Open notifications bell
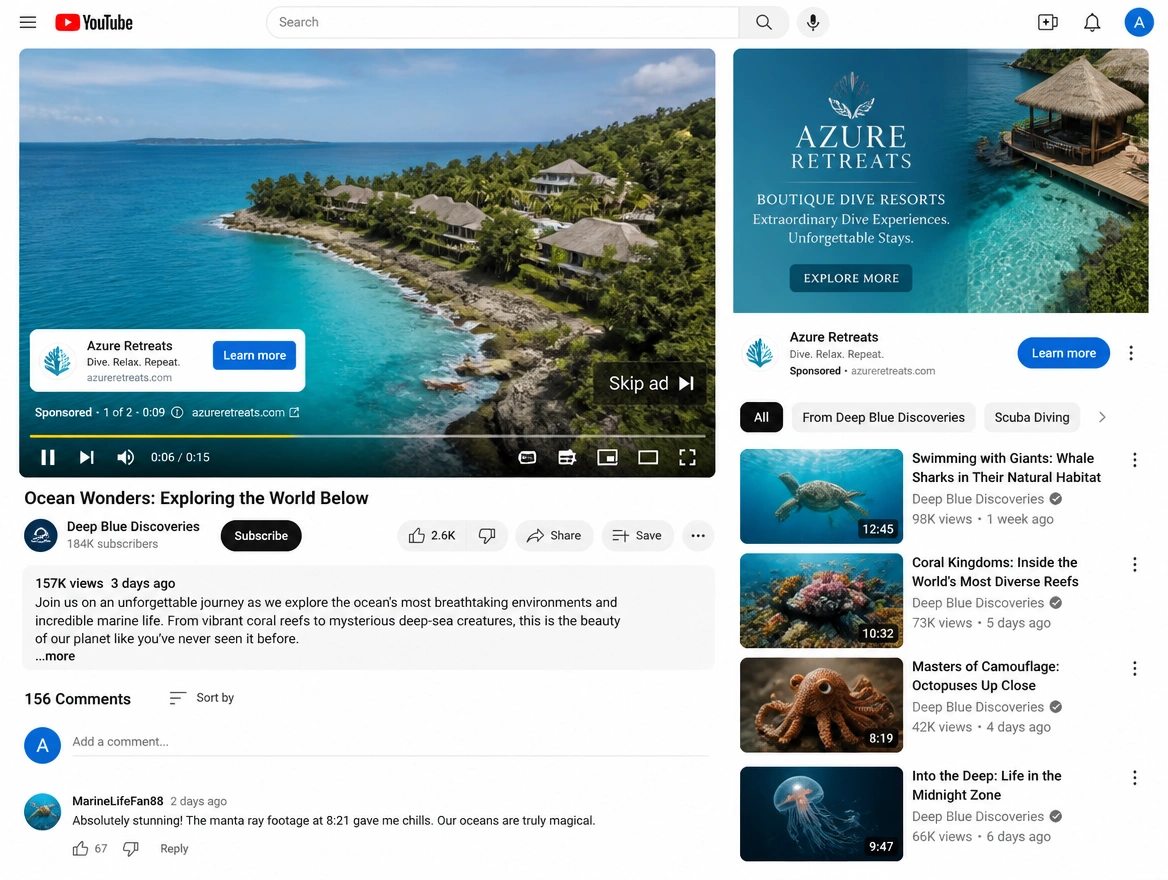Image resolution: width=1168 pixels, height=880 pixels. tap(1091, 22)
